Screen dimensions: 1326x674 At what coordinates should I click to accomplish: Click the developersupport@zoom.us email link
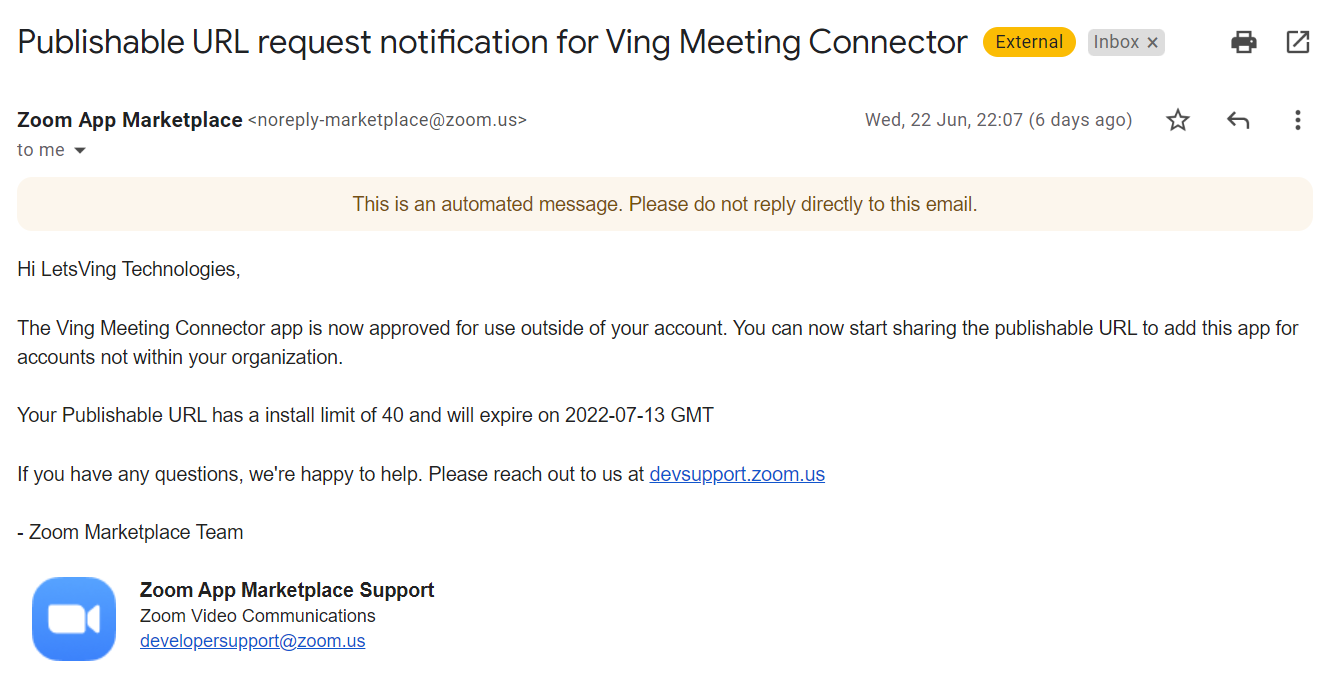pos(252,641)
